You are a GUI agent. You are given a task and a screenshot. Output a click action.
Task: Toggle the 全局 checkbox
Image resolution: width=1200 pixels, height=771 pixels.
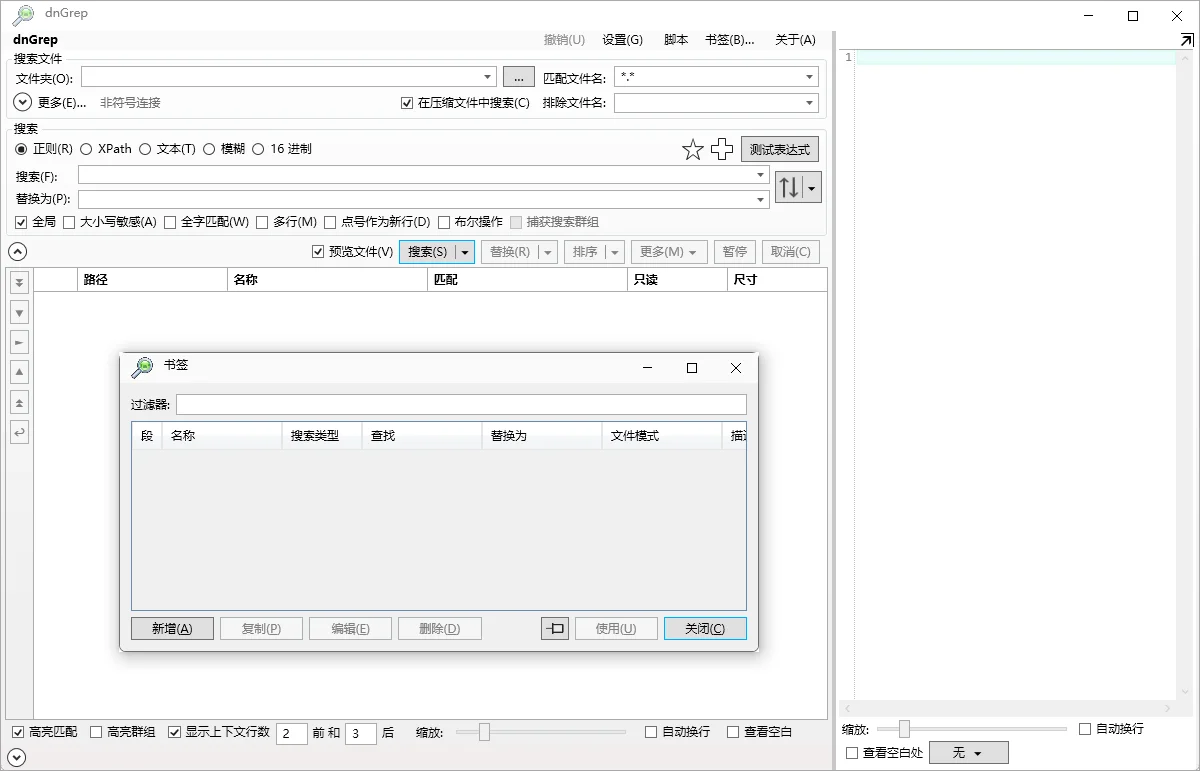click(x=21, y=222)
